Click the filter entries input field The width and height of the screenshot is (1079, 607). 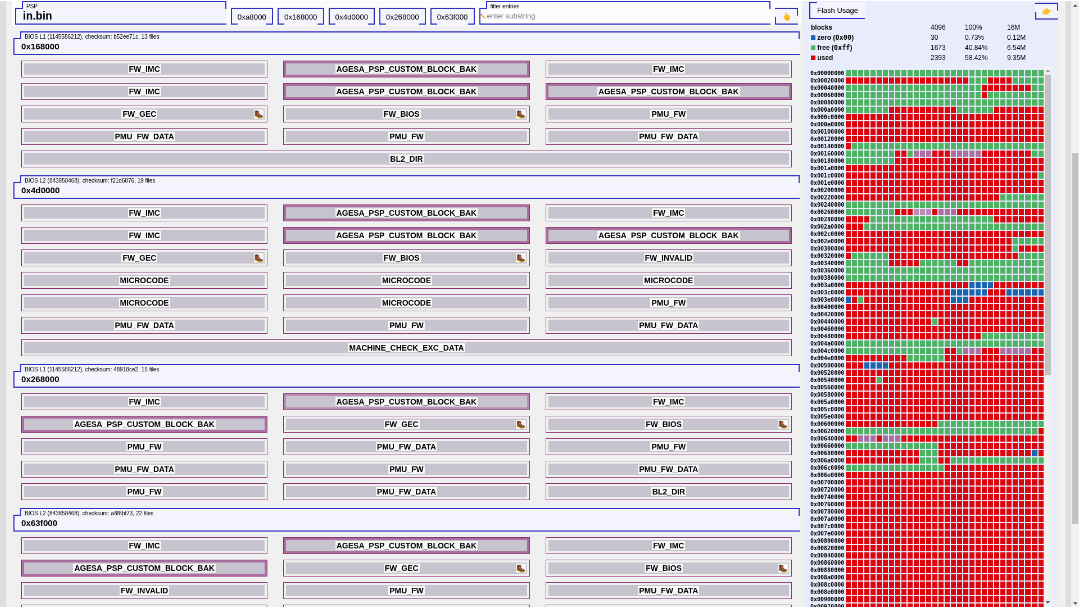(x=625, y=17)
